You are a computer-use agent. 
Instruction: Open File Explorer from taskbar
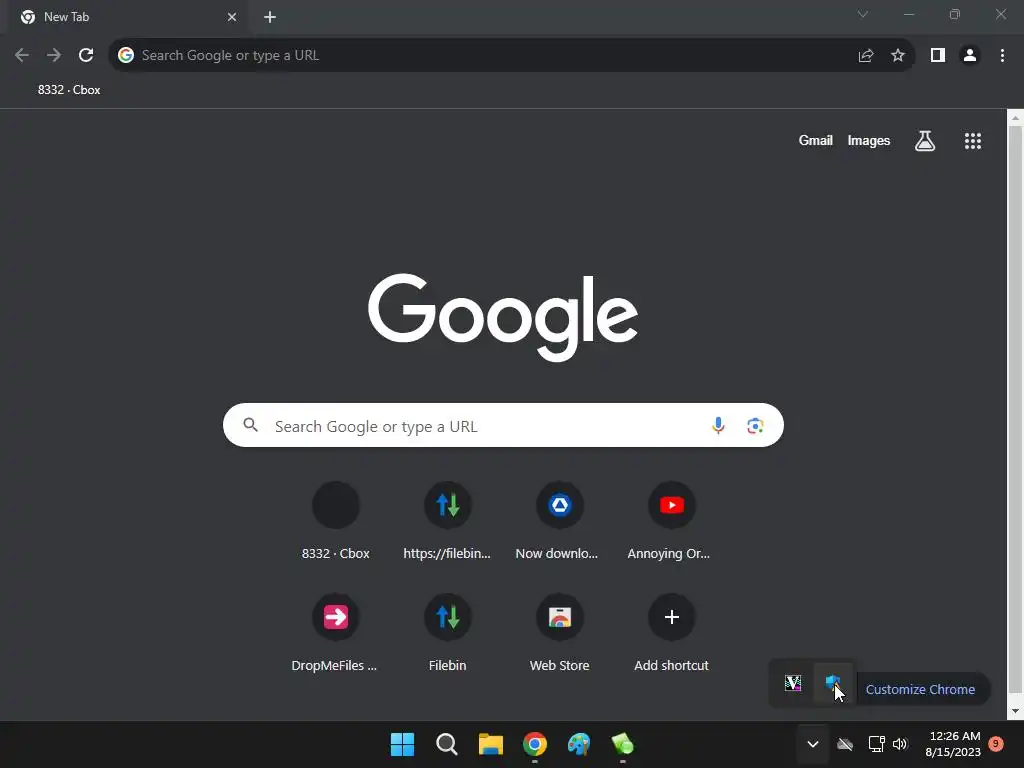point(490,744)
